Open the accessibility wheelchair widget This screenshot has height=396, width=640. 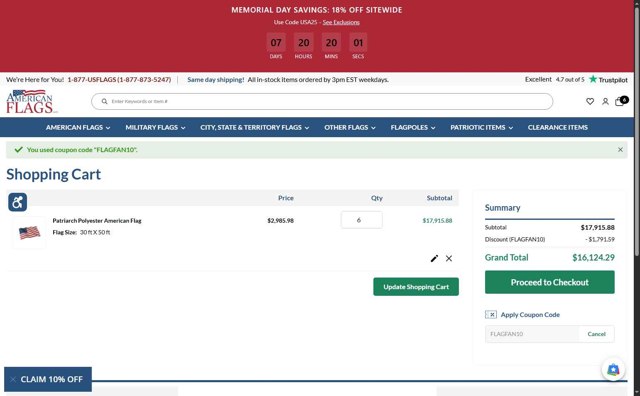click(x=18, y=202)
